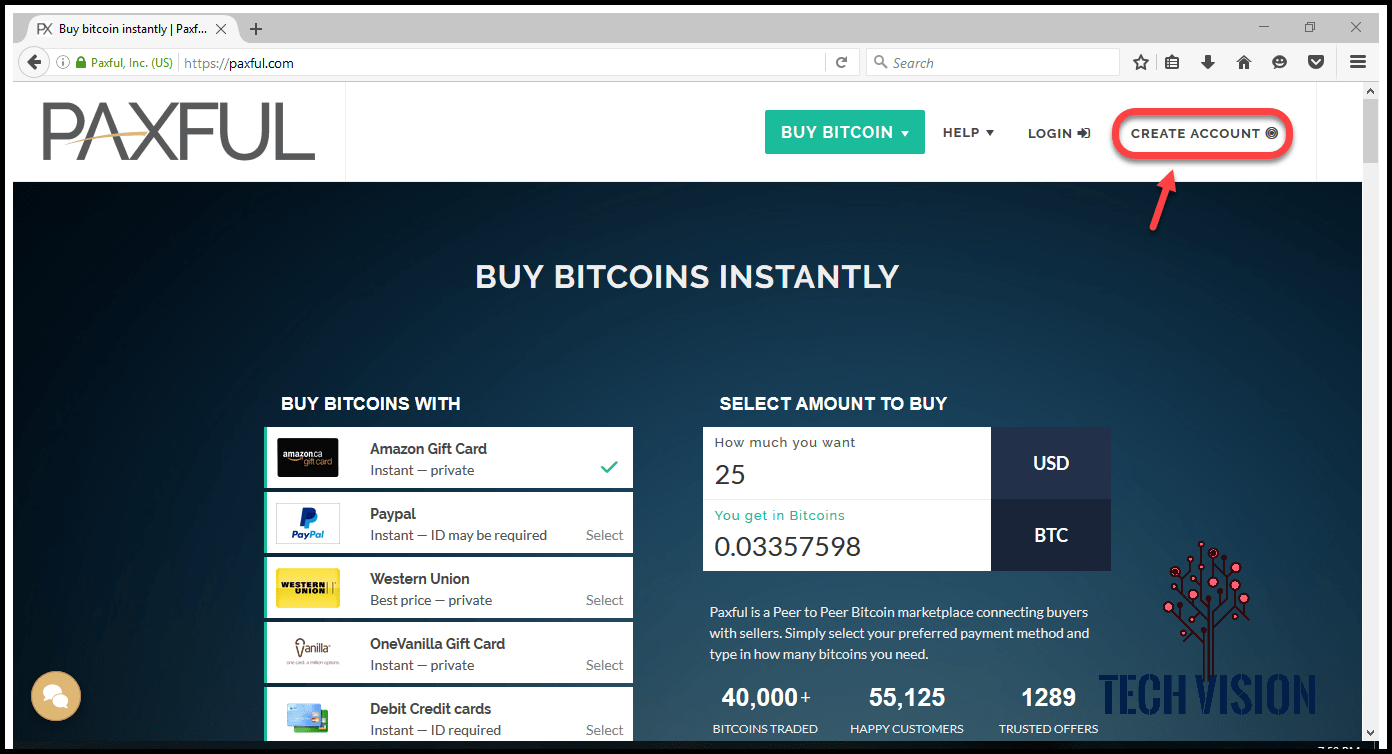Click CREATE ACCOUNT link

click(x=1204, y=133)
